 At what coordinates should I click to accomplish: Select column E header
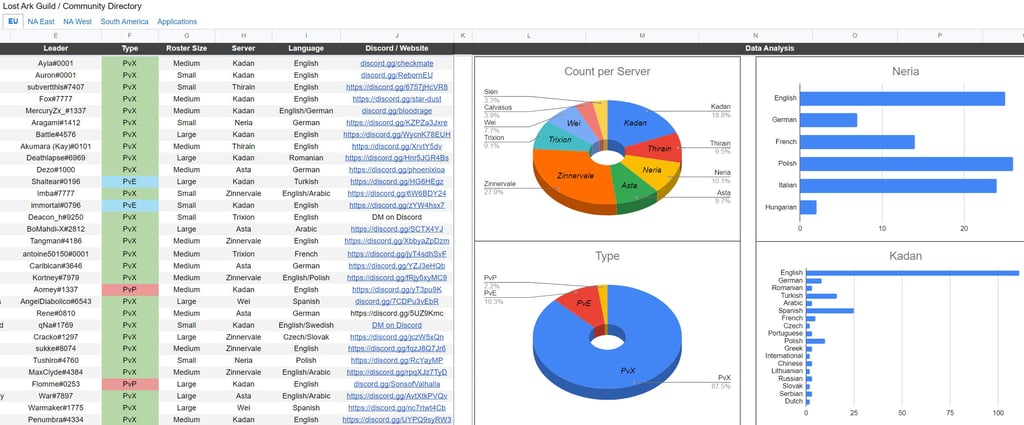56,36
